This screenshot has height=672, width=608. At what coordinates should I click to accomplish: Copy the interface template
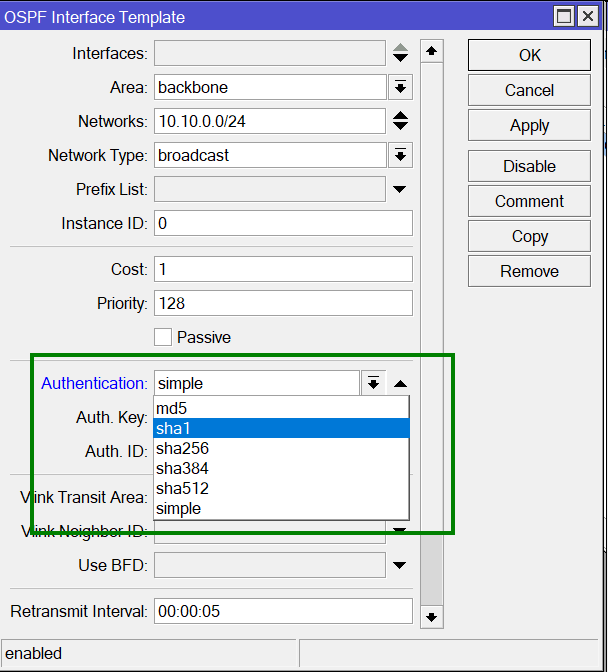[529, 236]
